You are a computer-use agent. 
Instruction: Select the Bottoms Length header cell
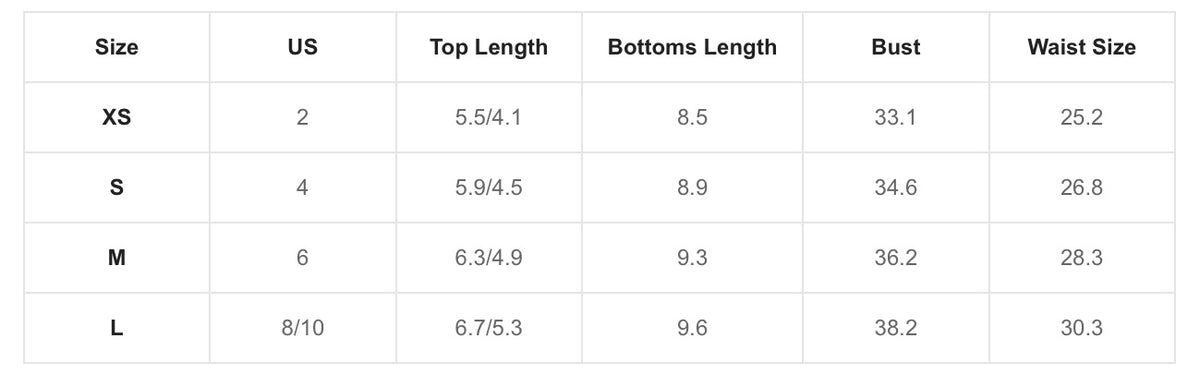click(x=692, y=48)
